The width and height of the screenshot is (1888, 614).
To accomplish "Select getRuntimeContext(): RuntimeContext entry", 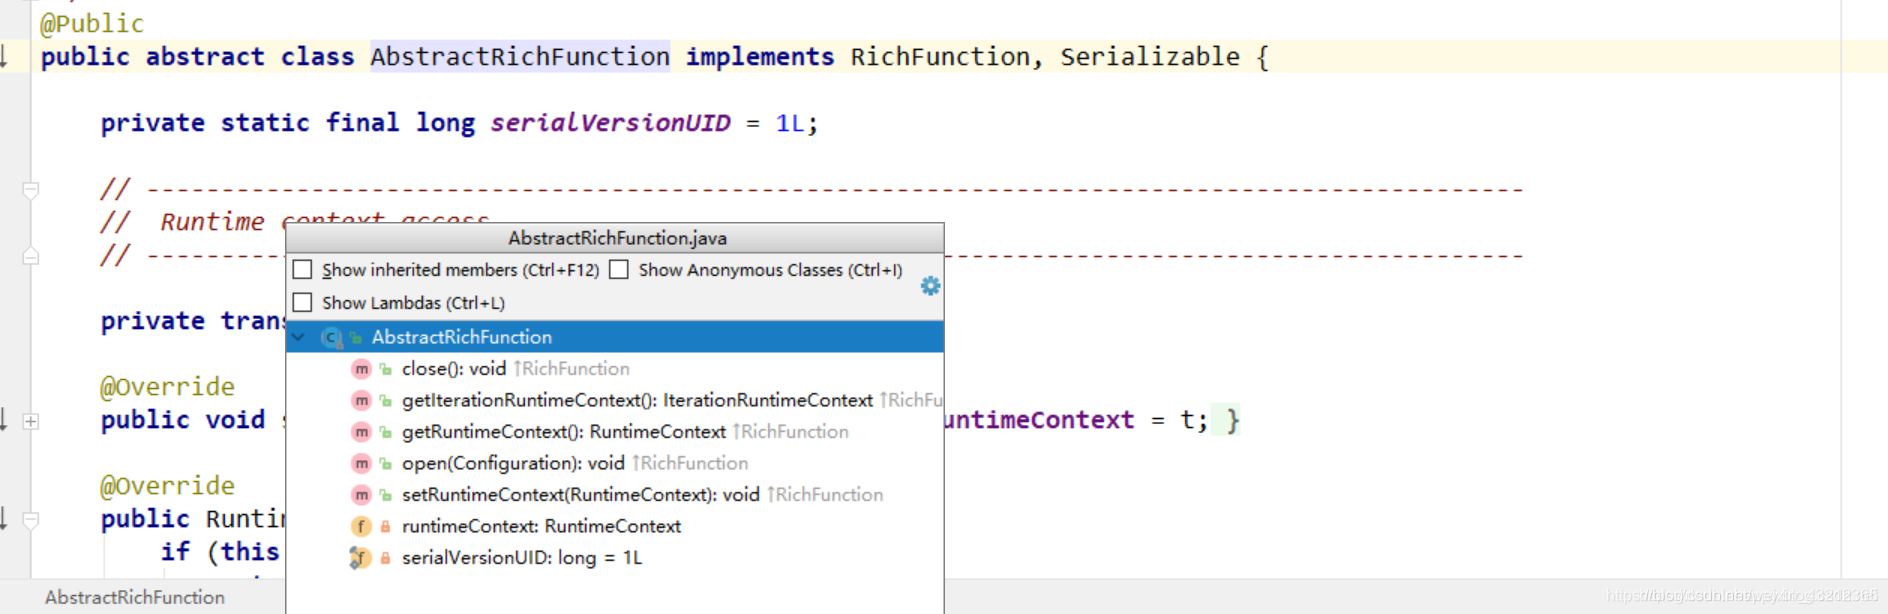I will coord(615,432).
